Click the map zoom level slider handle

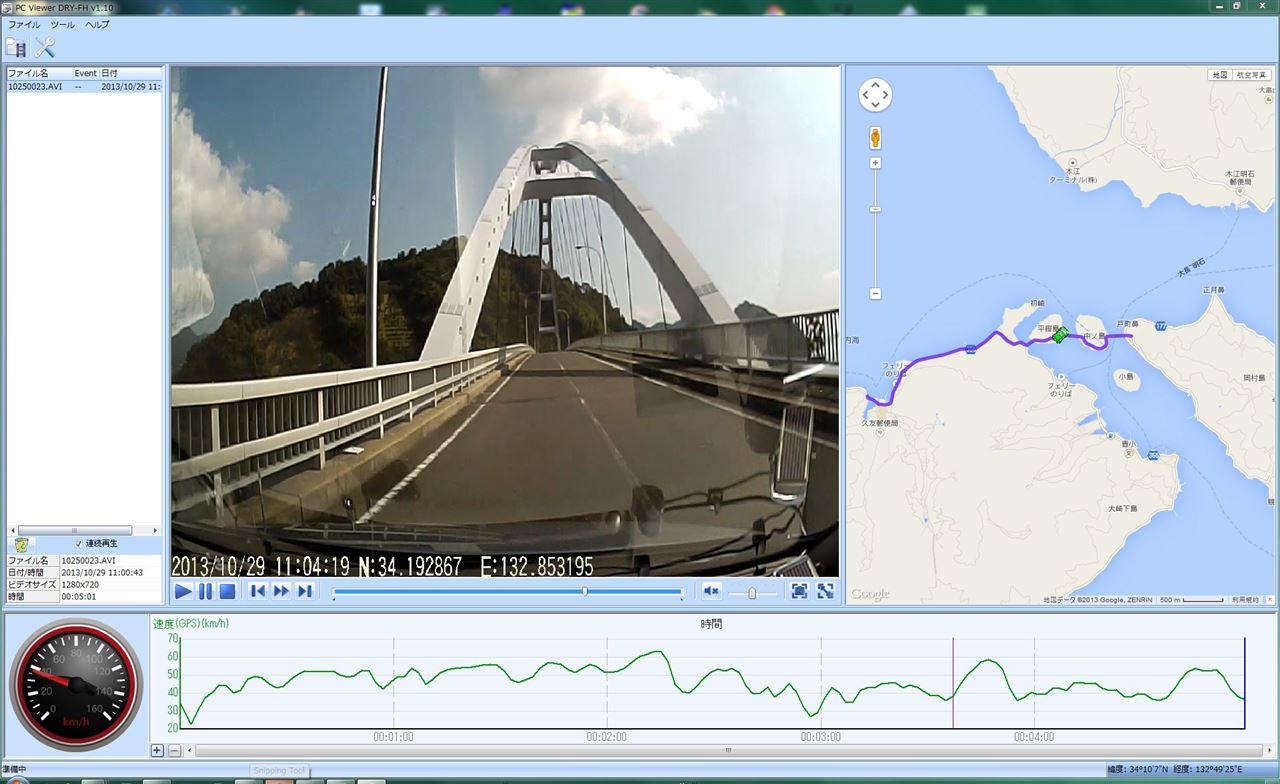(875, 209)
